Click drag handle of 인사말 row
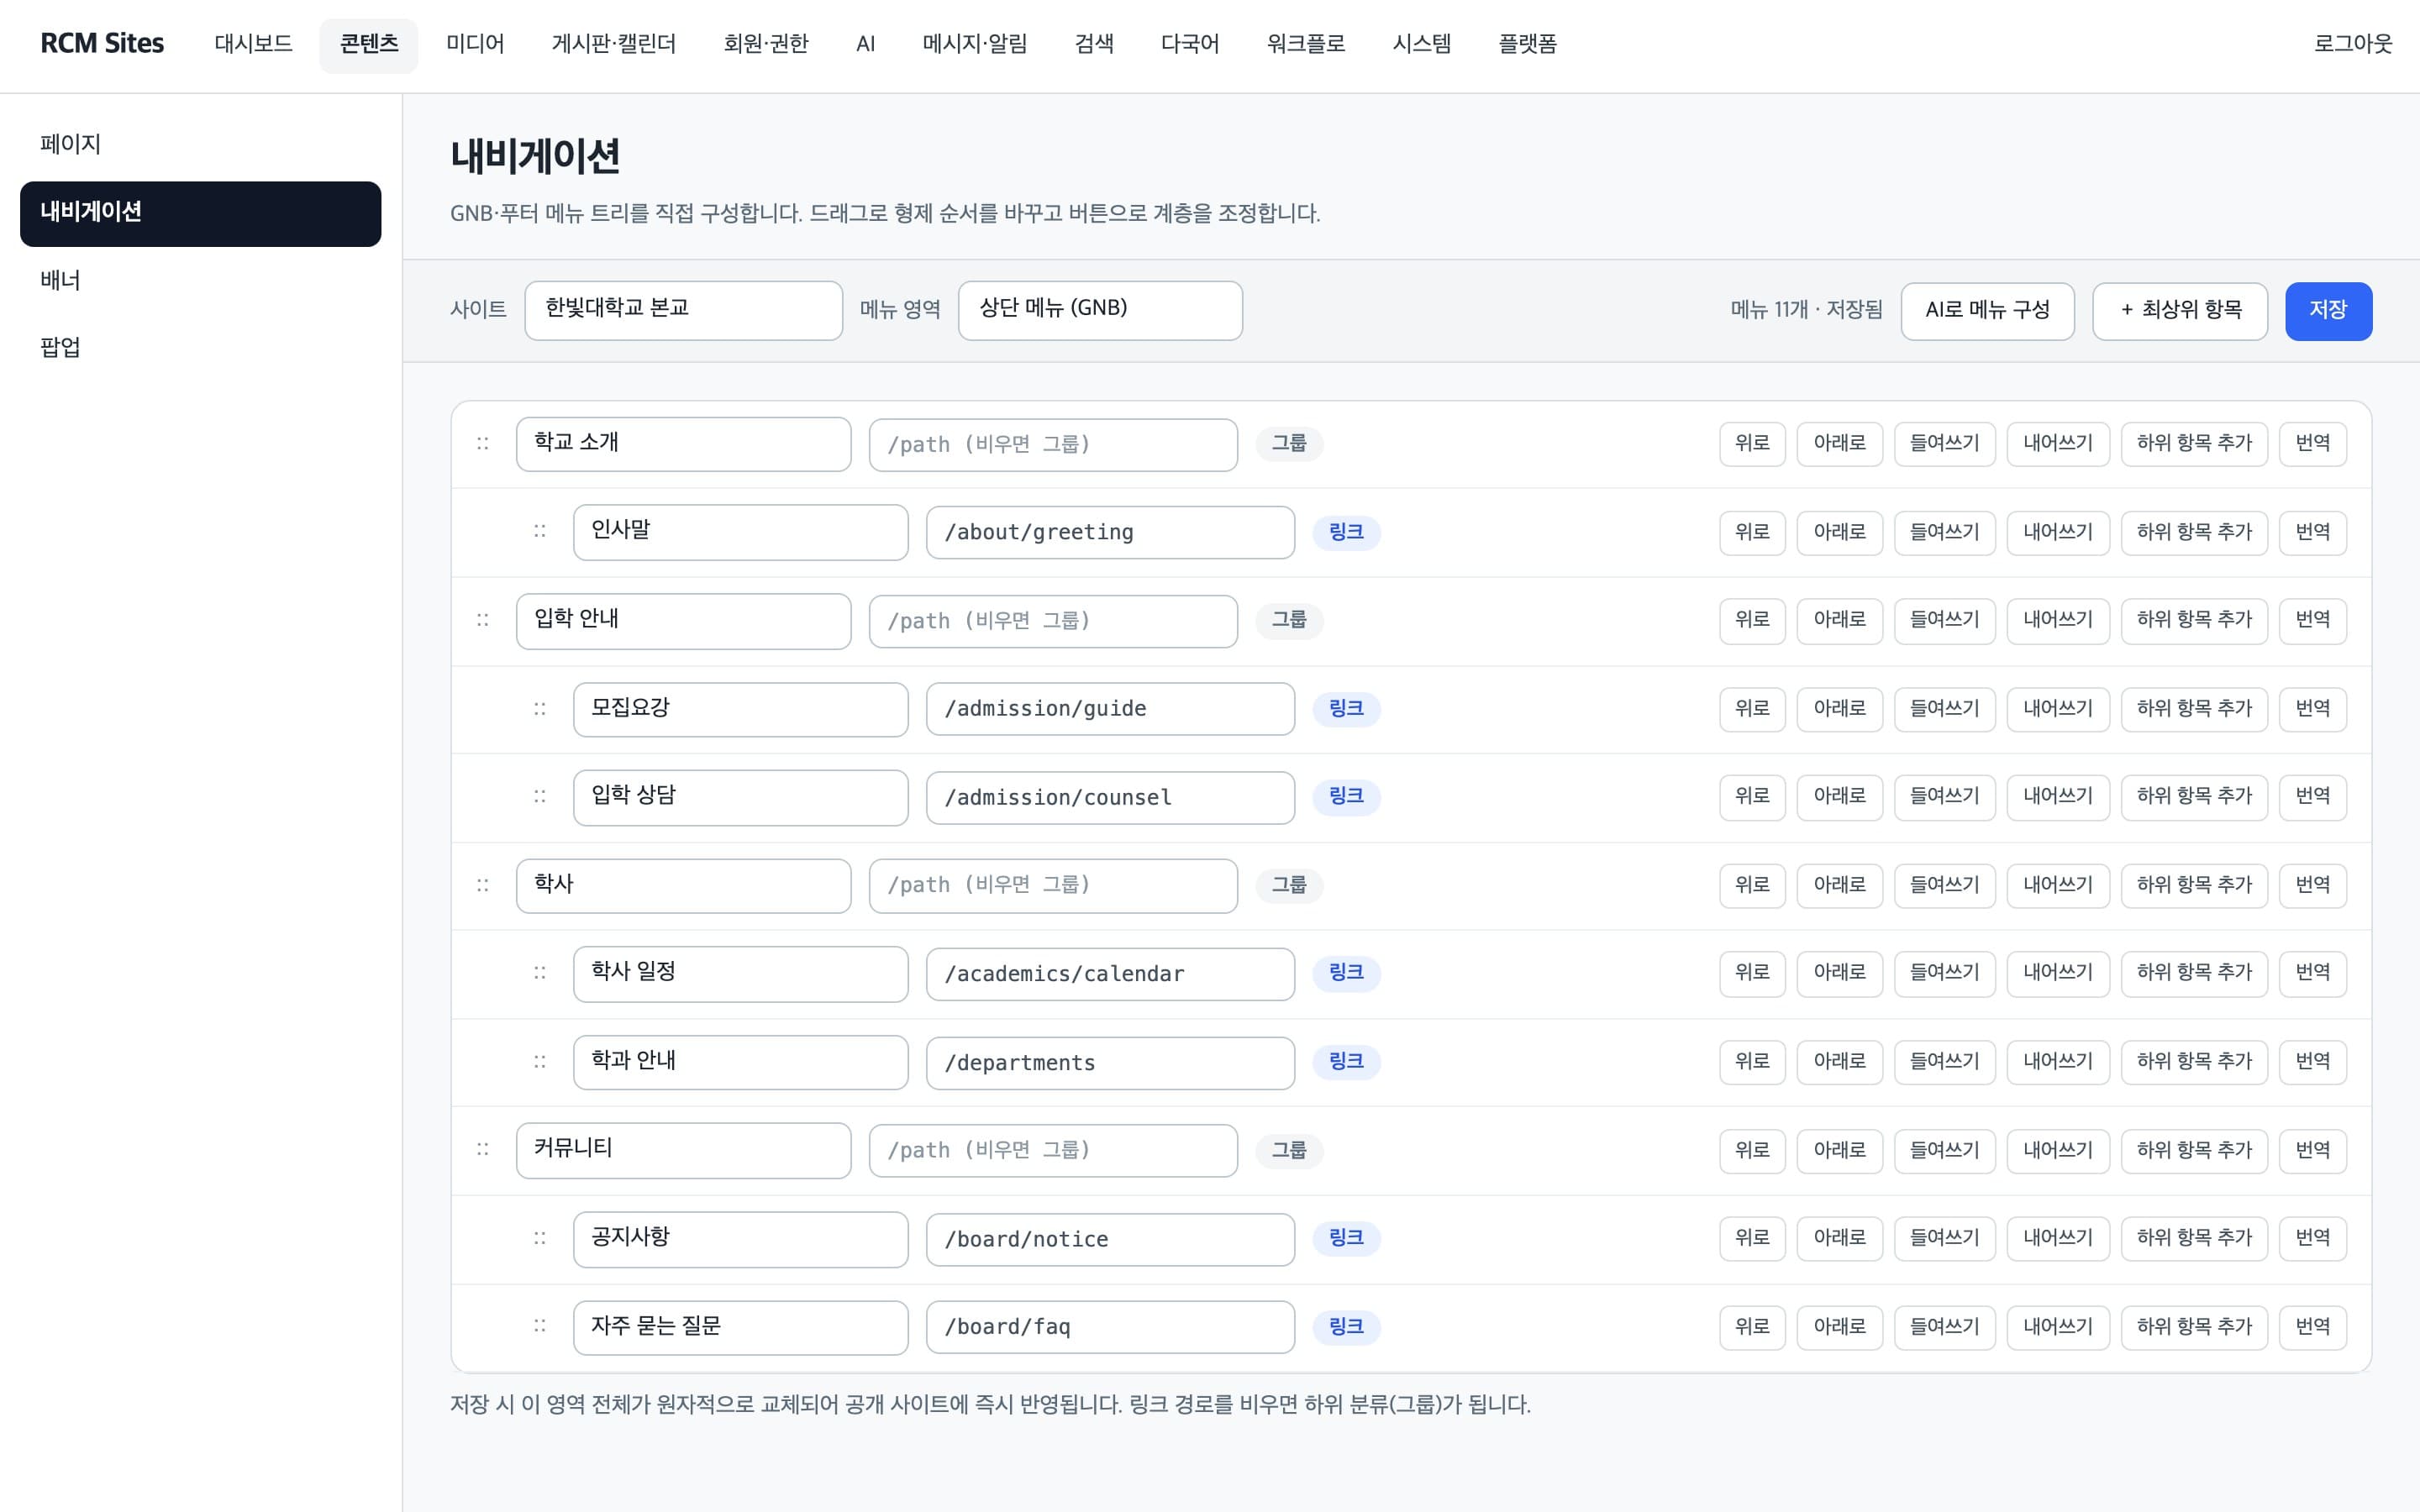2420x1512 pixels. coord(540,531)
